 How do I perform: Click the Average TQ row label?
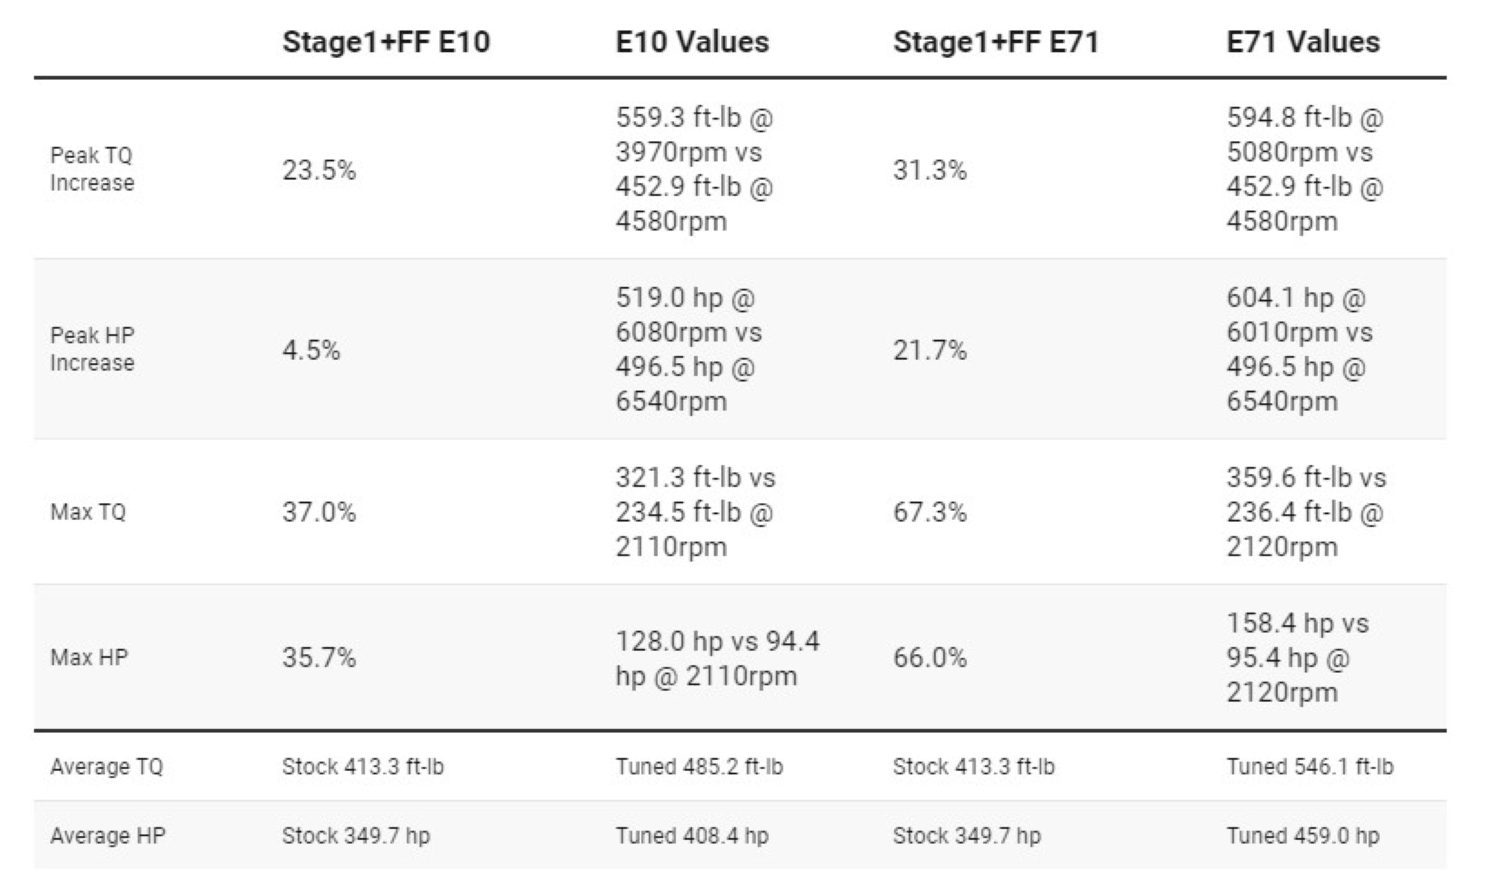(x=106, y=767)
